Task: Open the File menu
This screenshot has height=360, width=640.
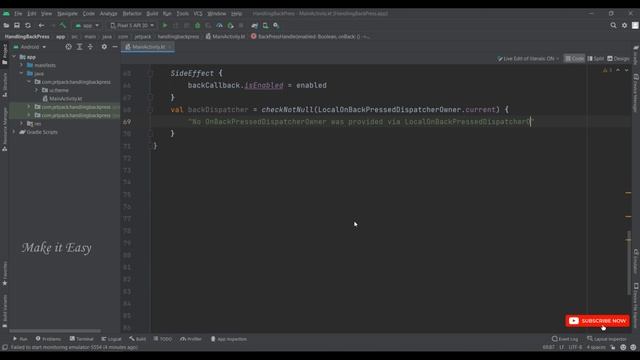Action: [18, 13]
